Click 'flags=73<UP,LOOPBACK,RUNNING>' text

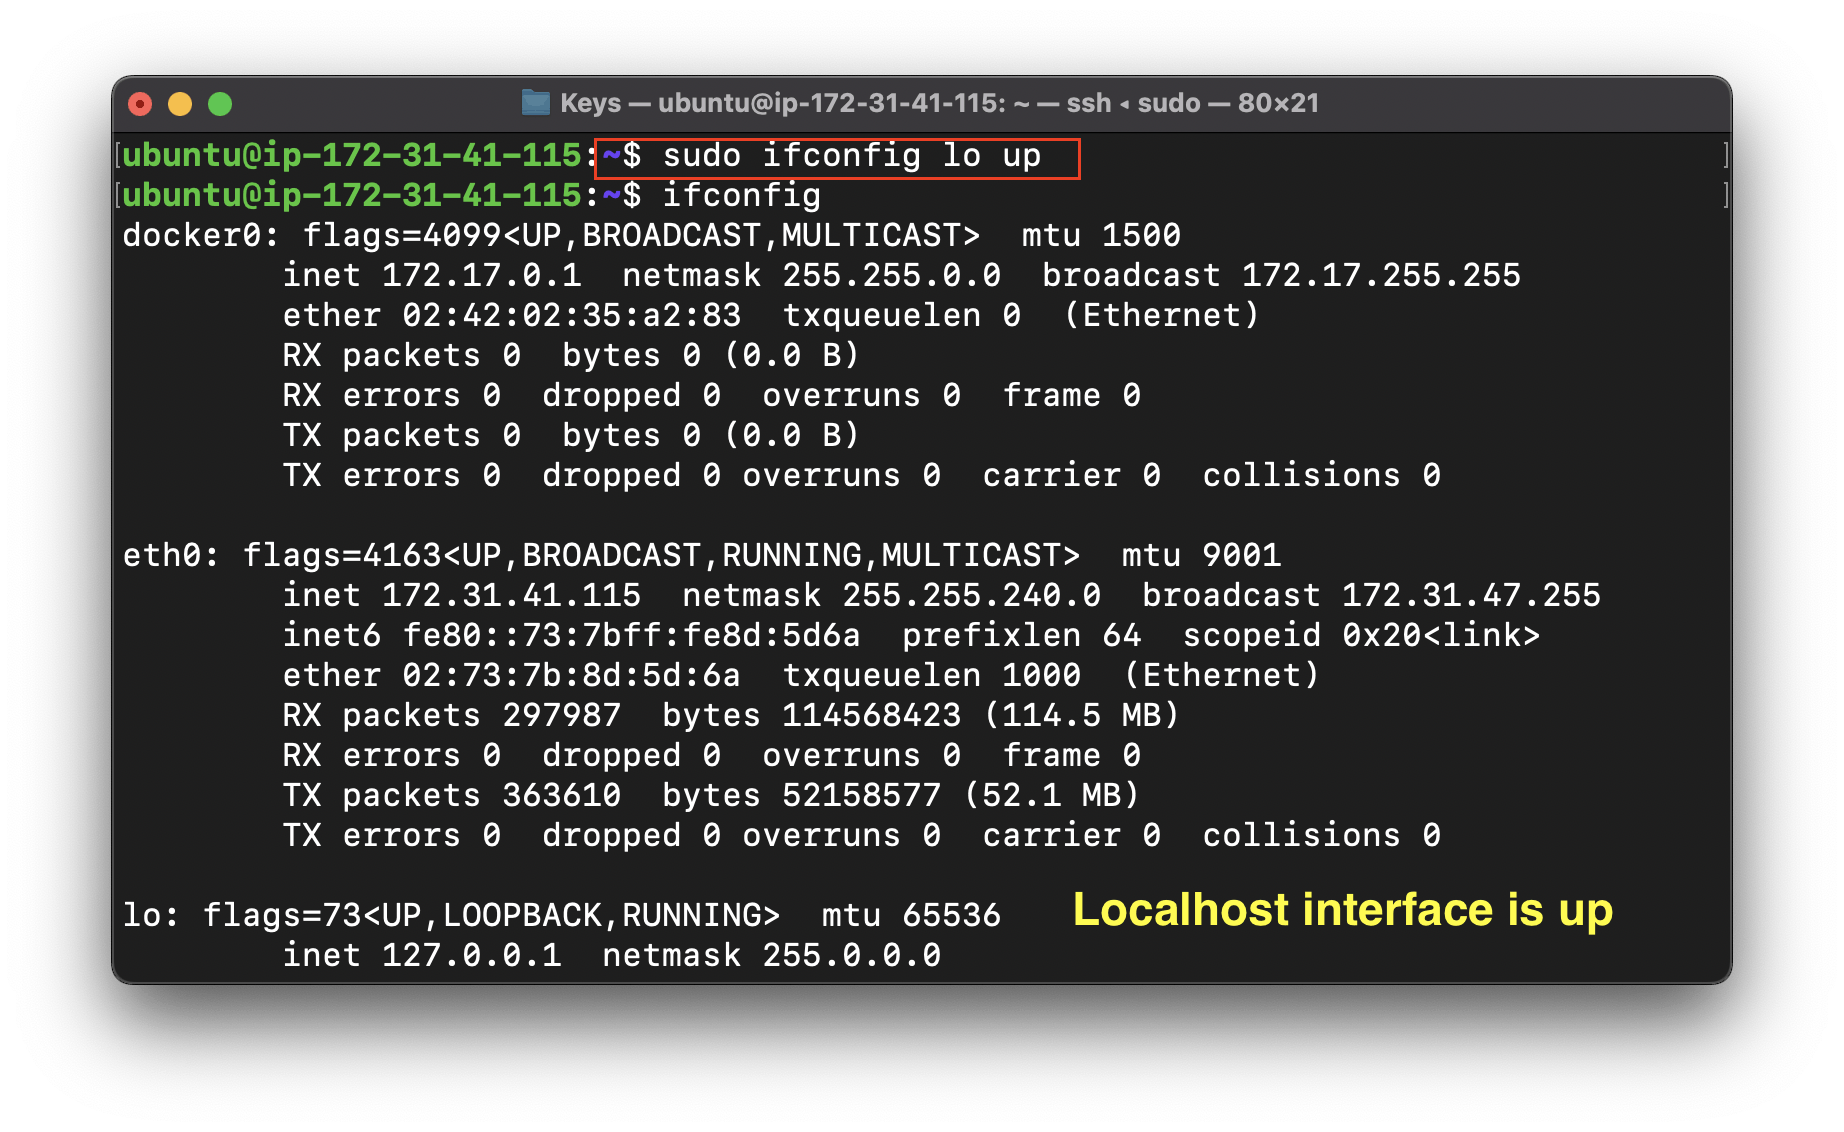click(491, 916)
